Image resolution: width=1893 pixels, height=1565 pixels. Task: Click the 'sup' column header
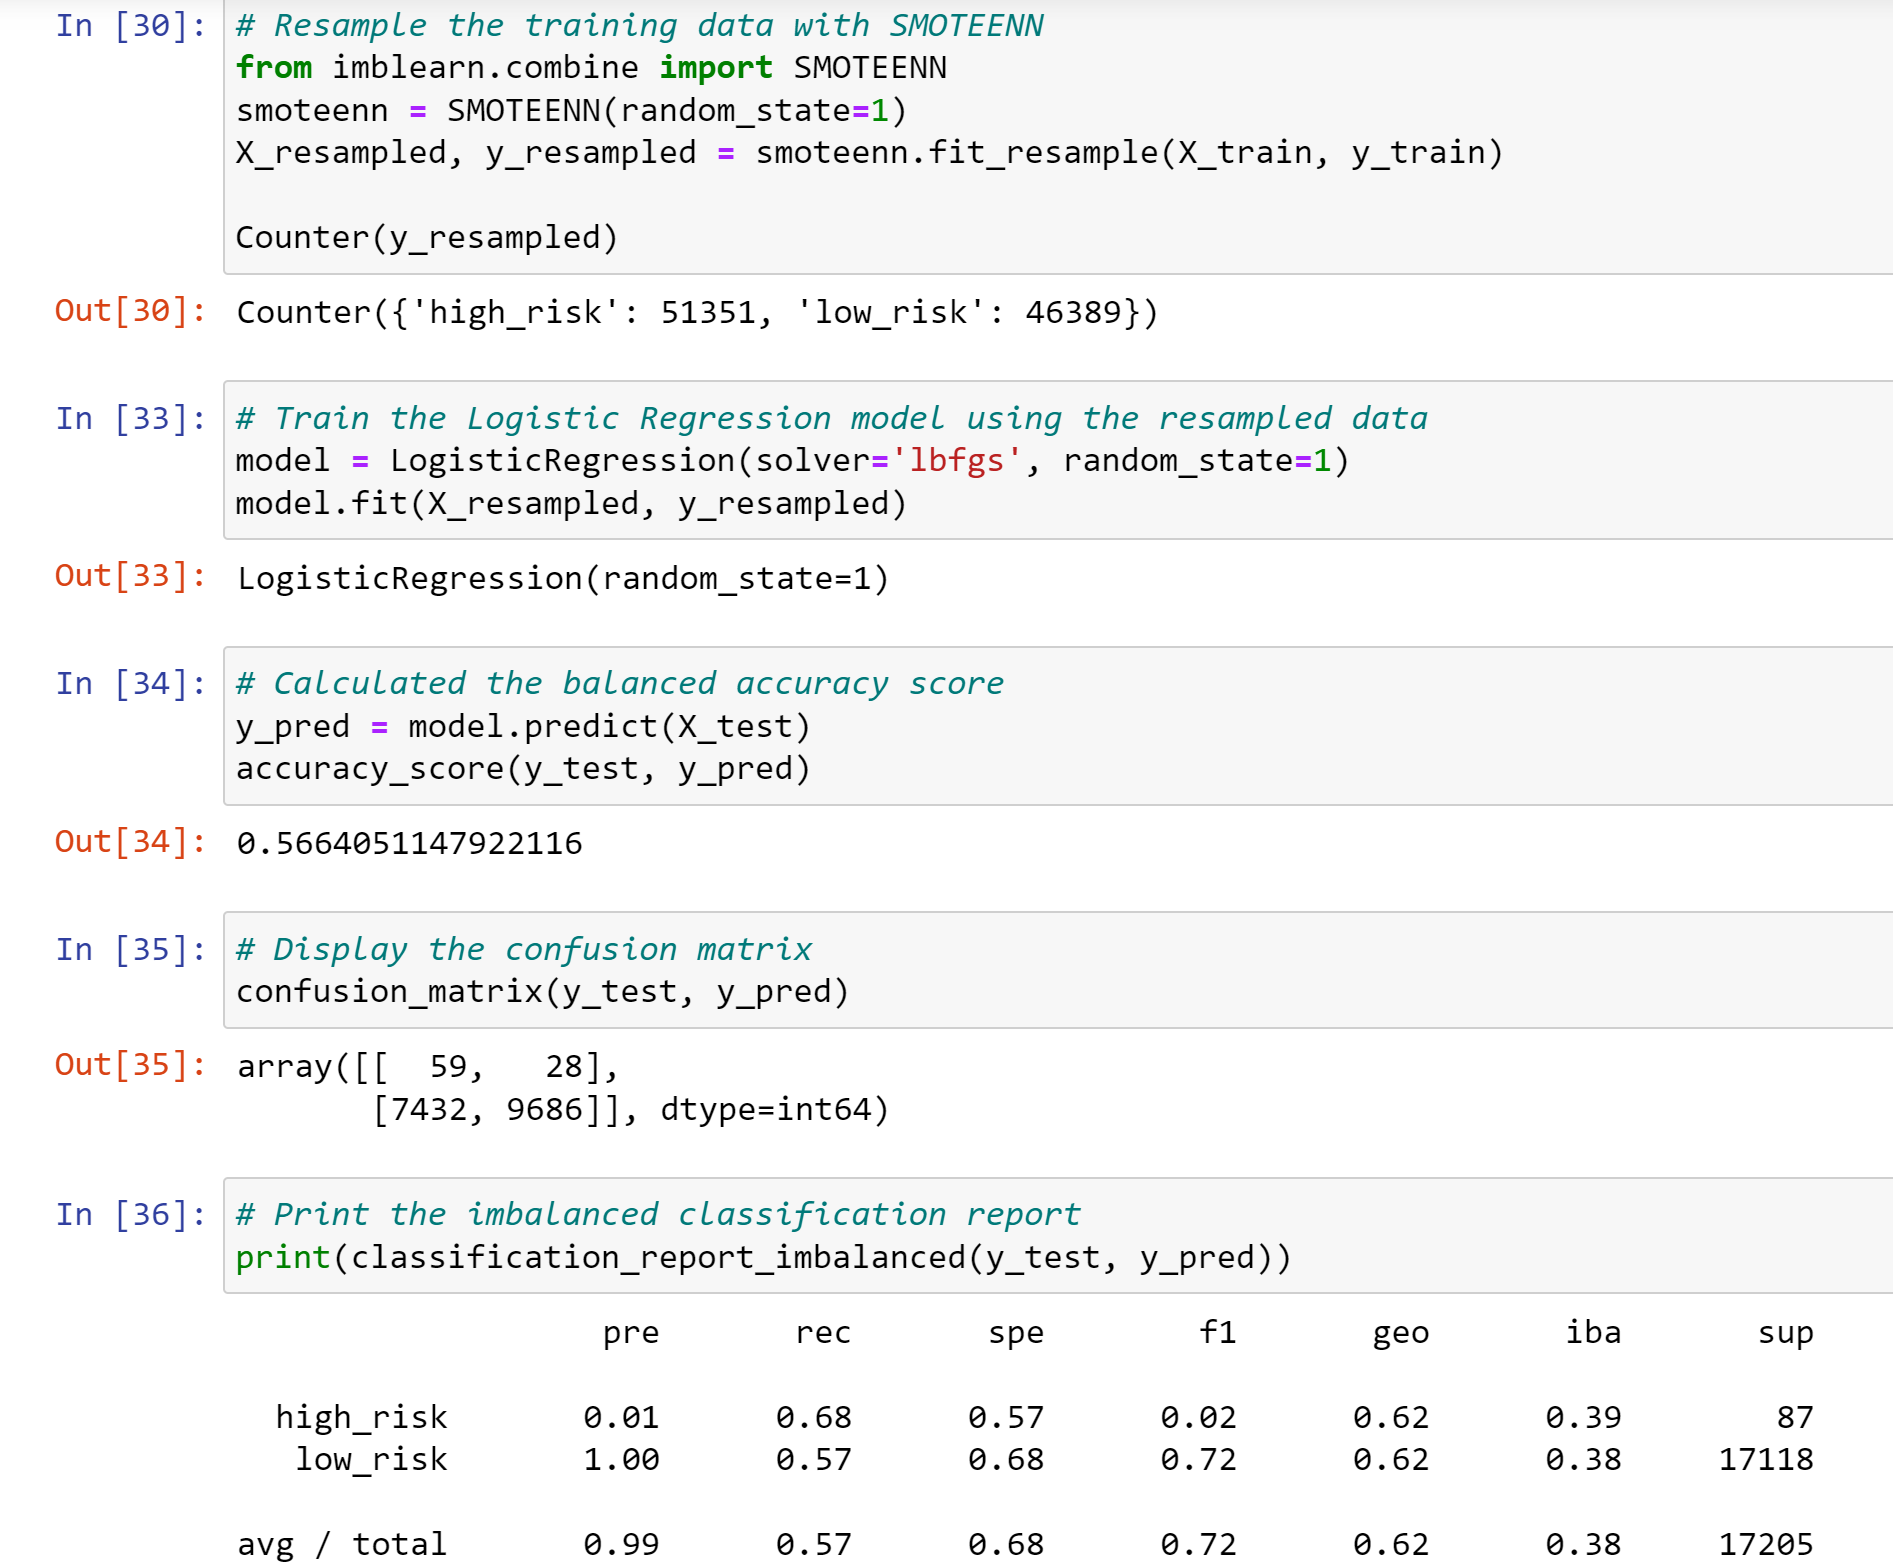coord(1786,1334)
